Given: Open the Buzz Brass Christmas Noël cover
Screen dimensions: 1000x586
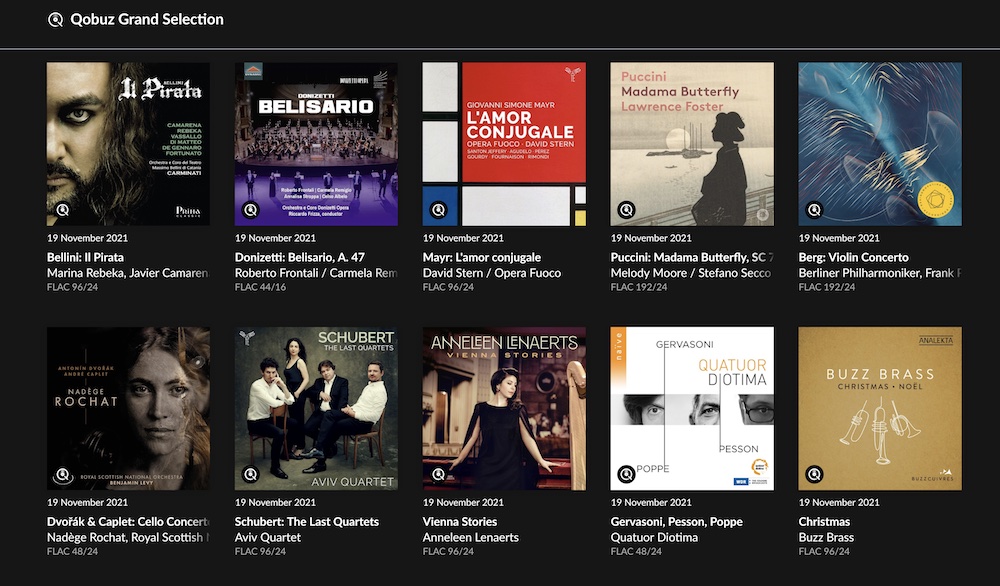Looking at the screenshot, I should (x=880, y=409).
